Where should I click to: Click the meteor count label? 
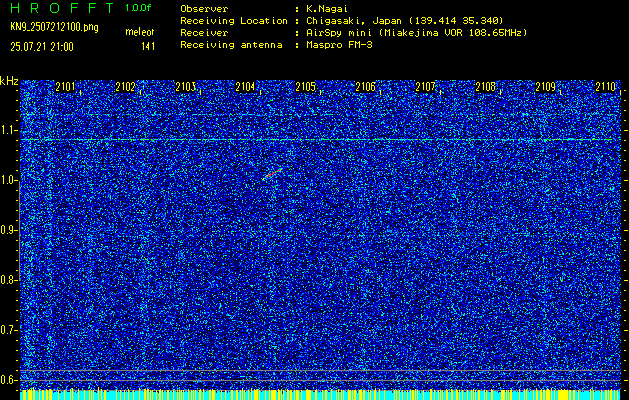click(x=140, y=32)
